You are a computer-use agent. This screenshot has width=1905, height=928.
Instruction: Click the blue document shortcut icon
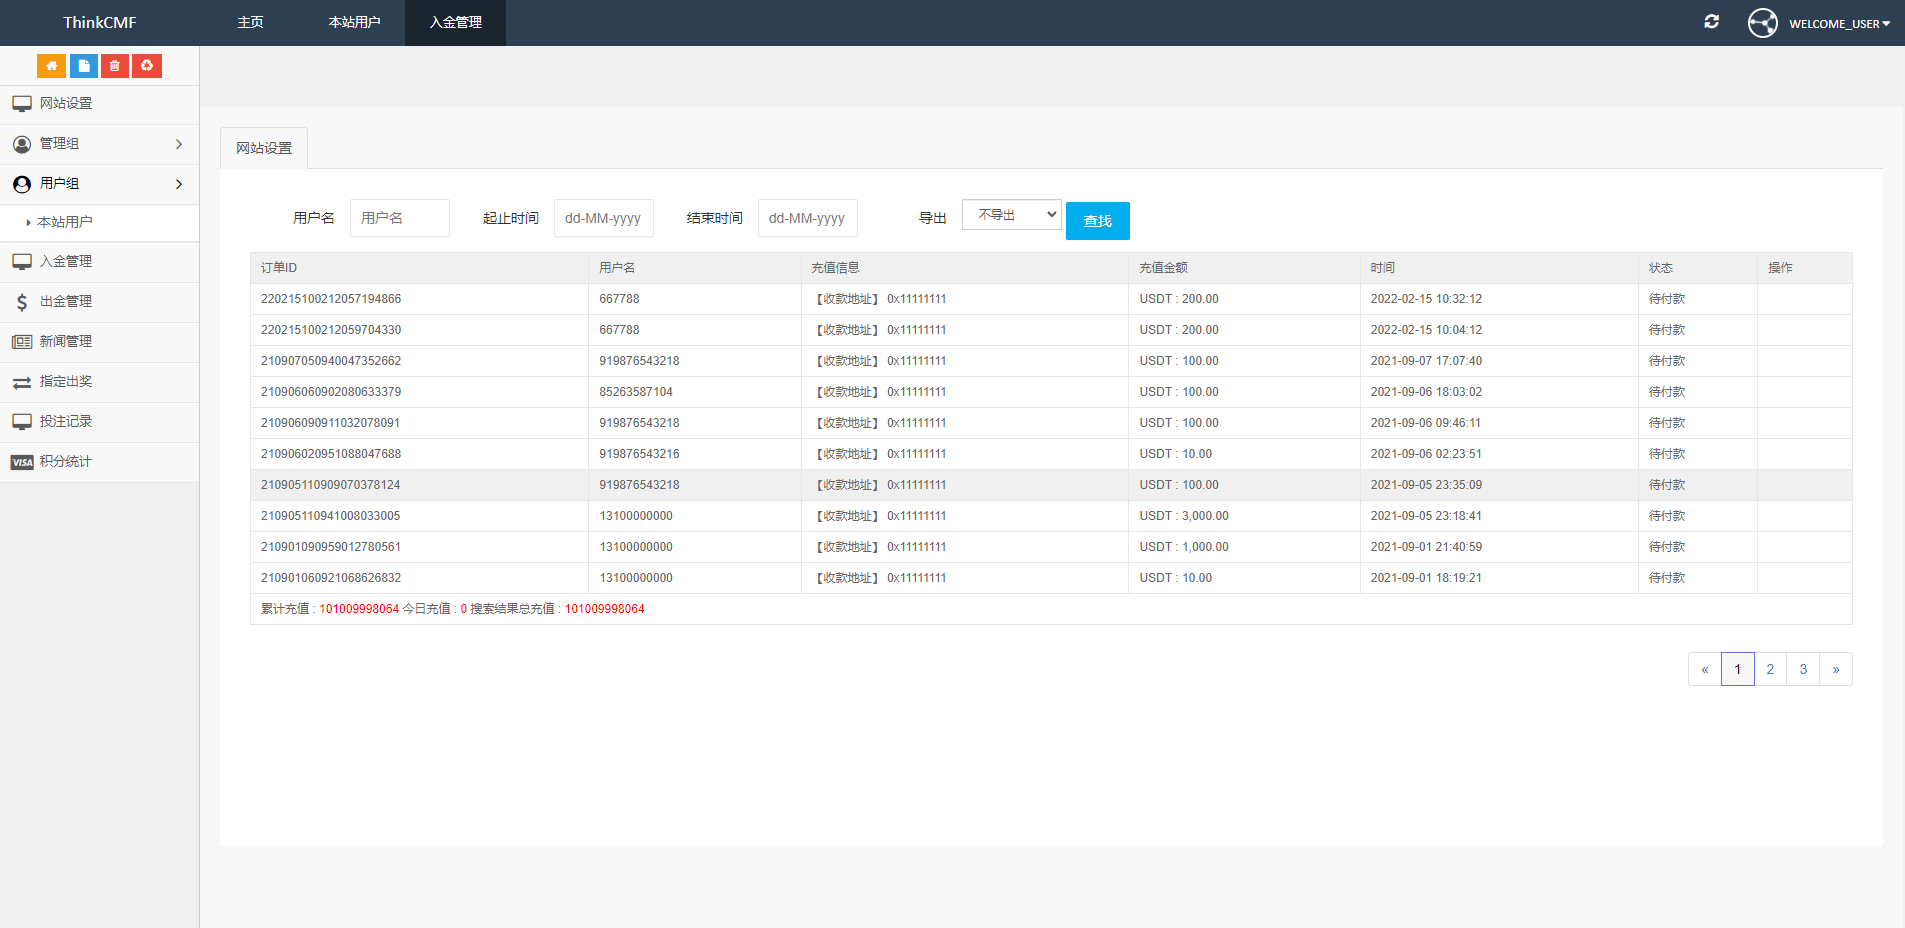click(83, 66)
